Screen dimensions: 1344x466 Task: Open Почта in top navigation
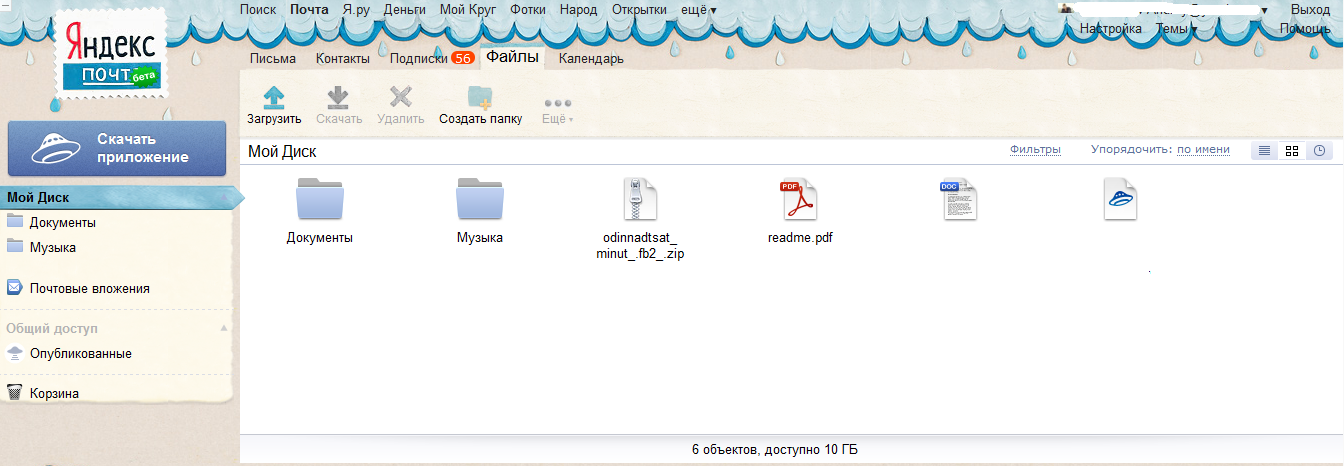point(309,9)
